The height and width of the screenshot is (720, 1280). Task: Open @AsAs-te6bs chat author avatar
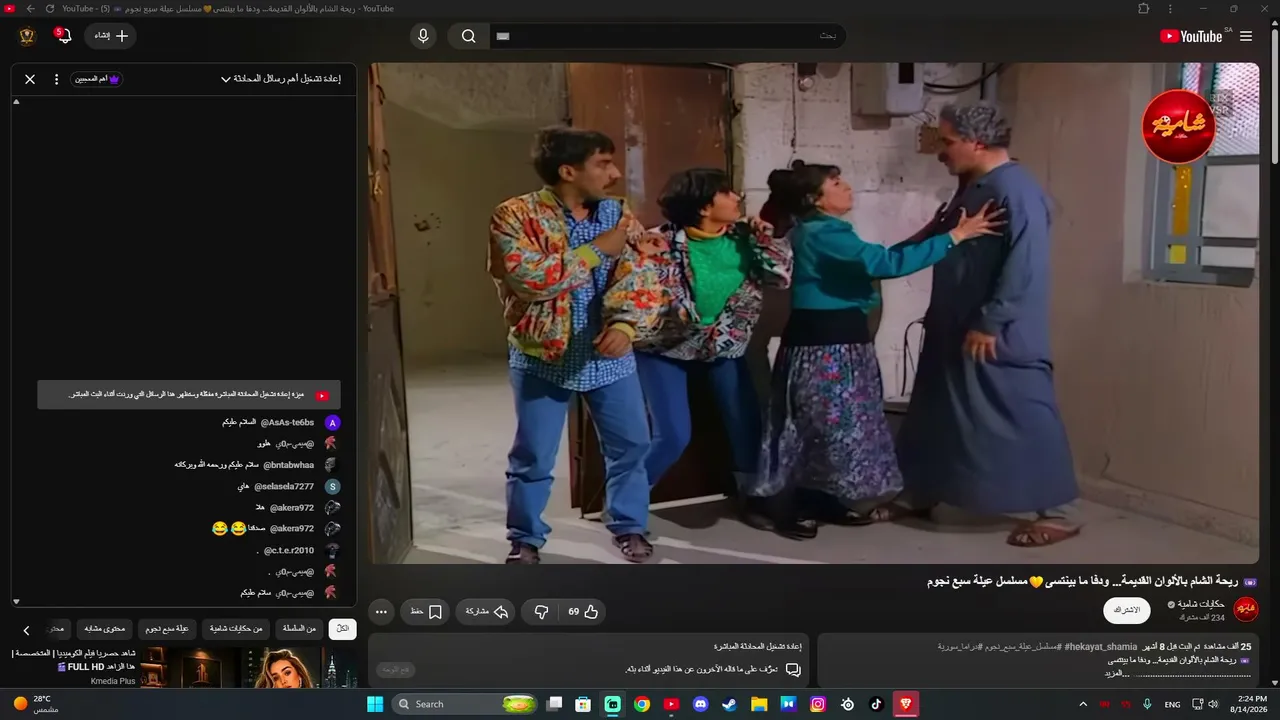pyautogui.click(x=333, y=423)
